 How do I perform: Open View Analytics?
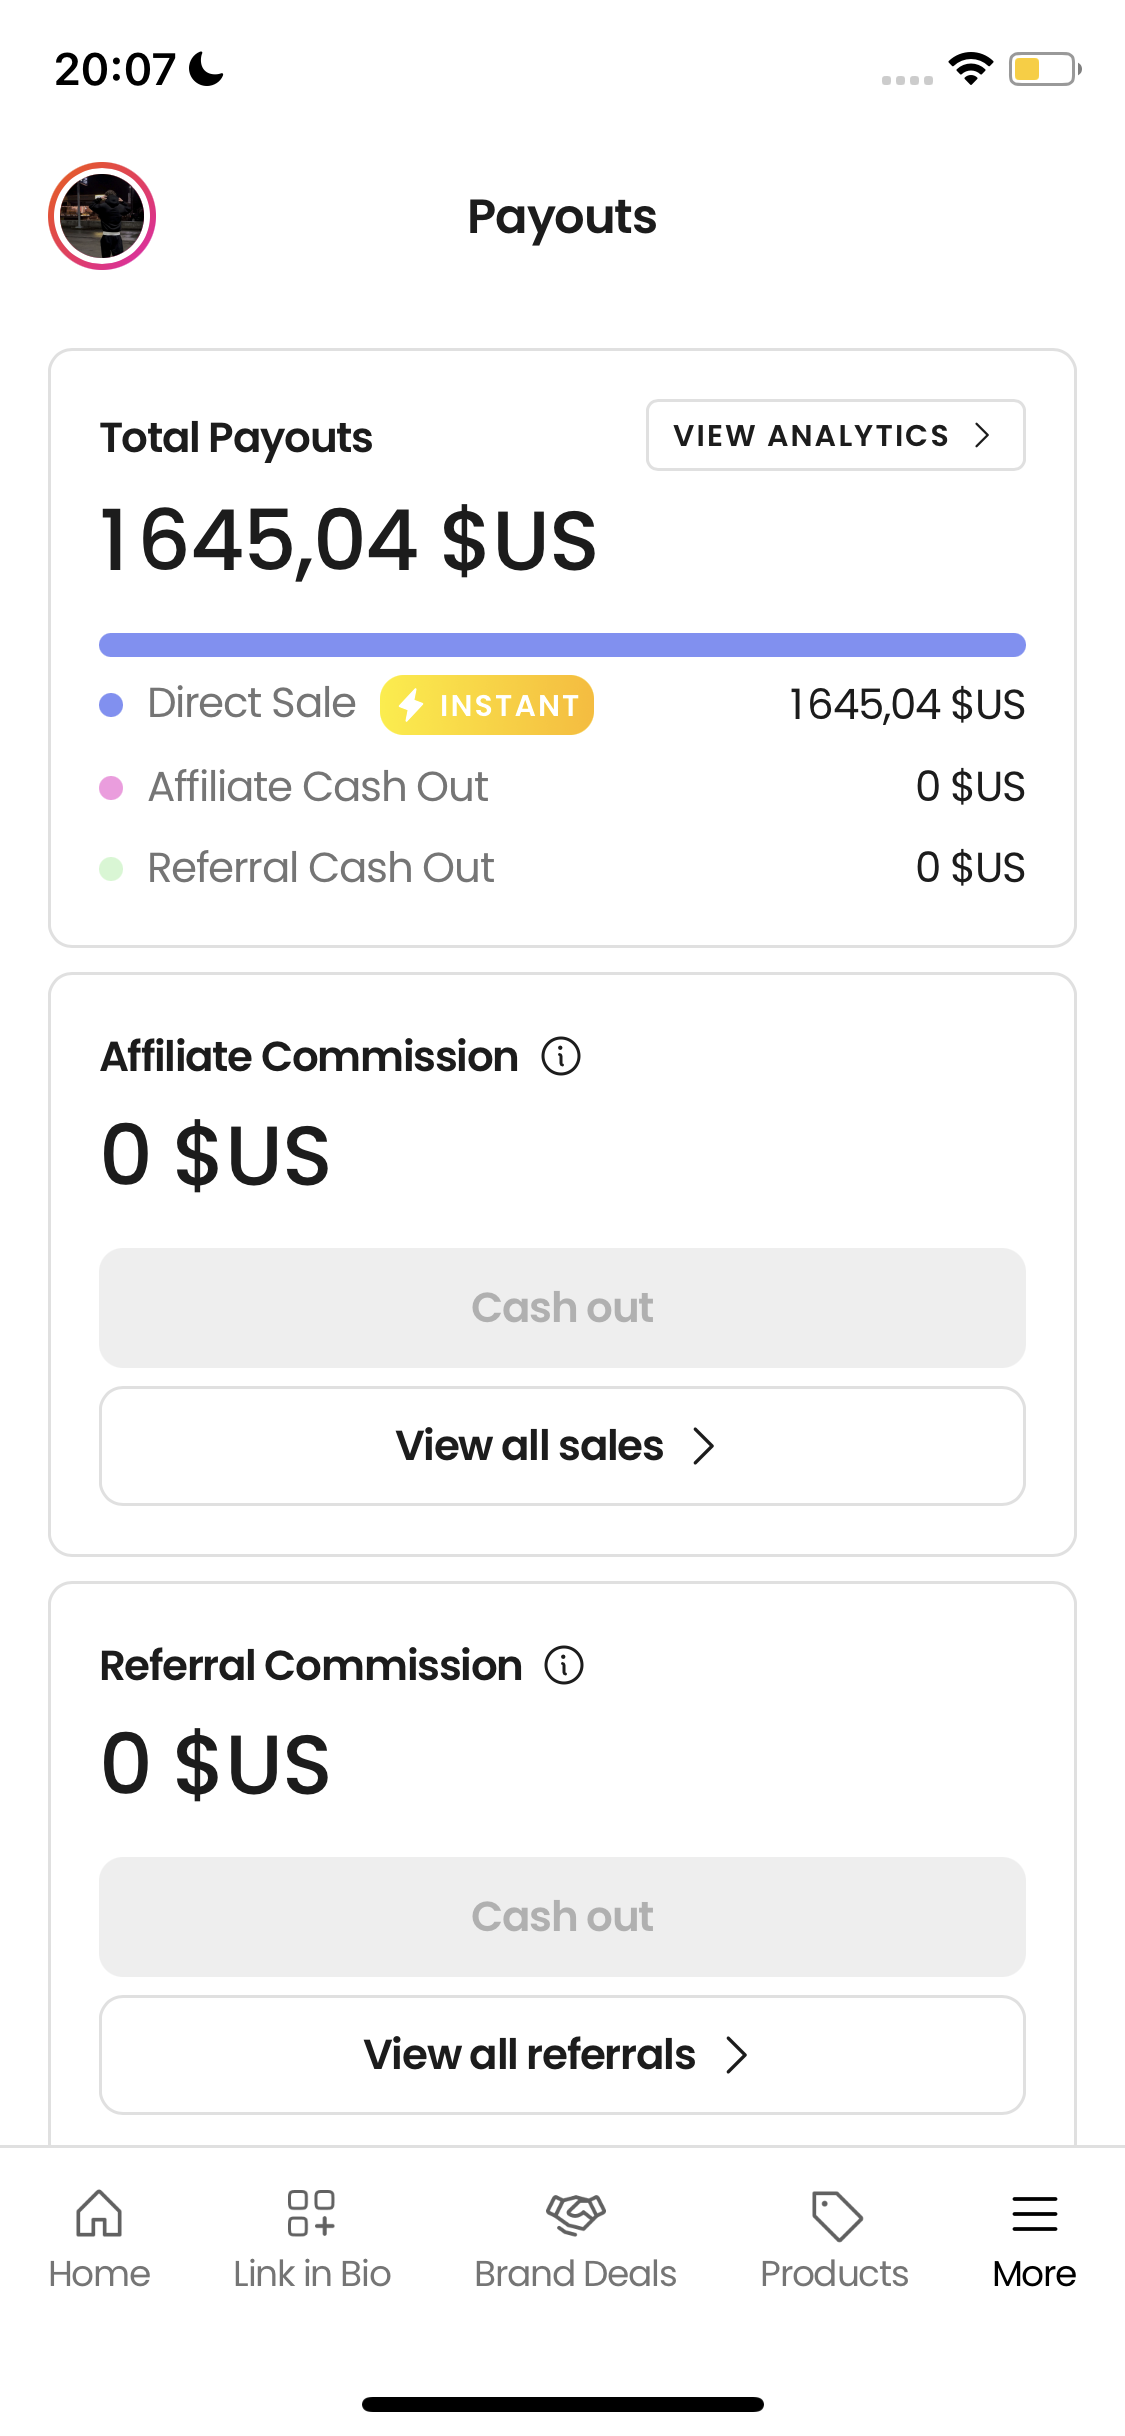pyautogui.click(x=835, y=435)
